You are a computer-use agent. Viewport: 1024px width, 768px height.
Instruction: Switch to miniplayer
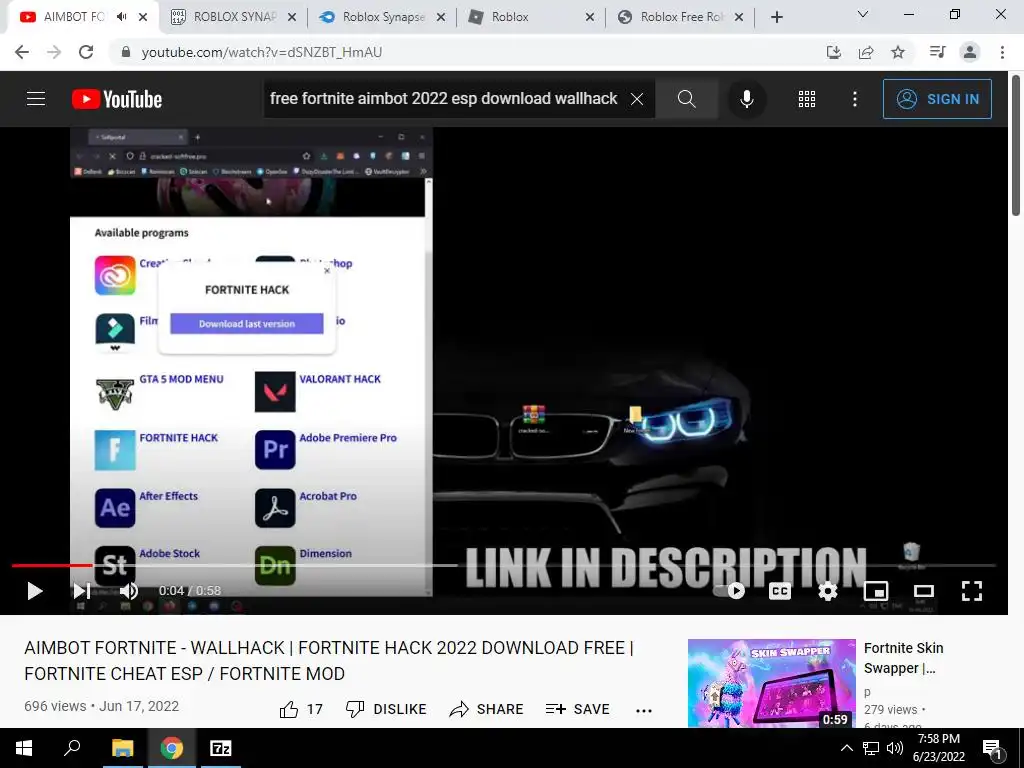[x=875, y=591]
